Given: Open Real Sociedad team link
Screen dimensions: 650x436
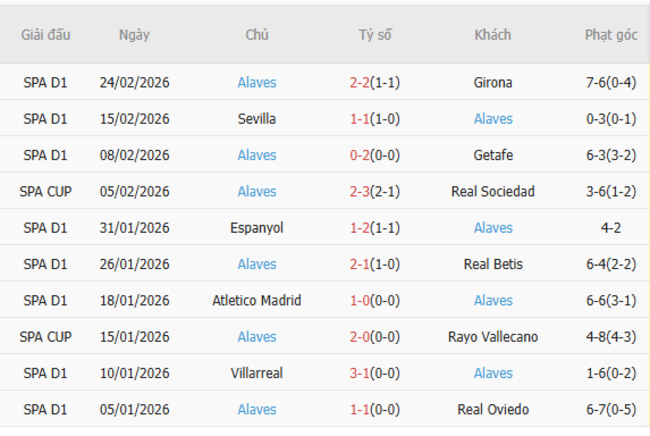Looking at the screenshot, I should pos(493,191).
